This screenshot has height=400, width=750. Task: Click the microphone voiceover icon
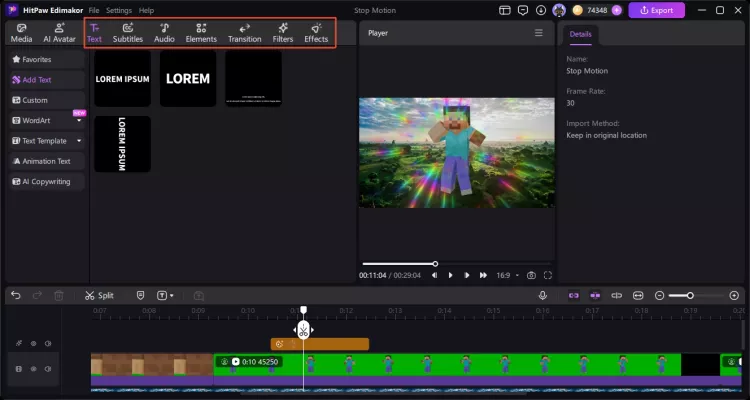[542, 296]
